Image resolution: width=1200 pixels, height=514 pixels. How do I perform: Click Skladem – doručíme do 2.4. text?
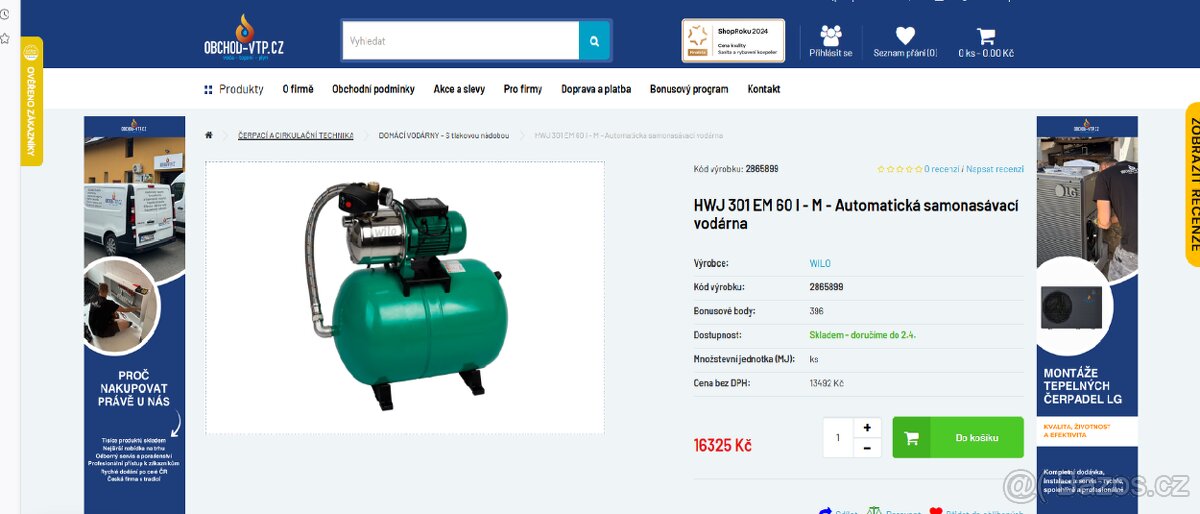tap(862, 335)
